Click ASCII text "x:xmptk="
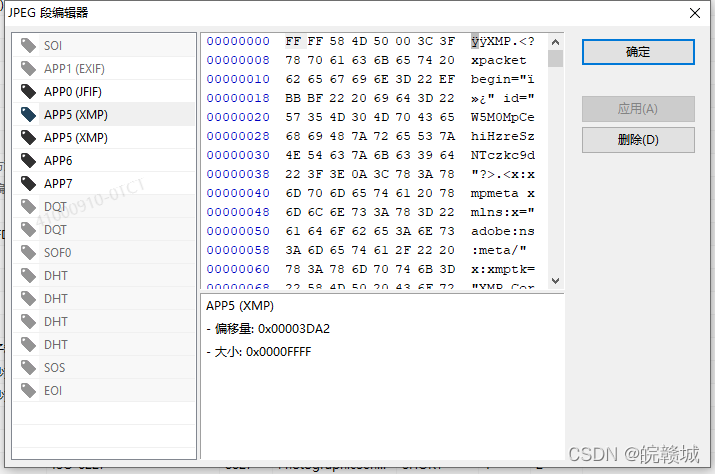 [x=503, y=269]
